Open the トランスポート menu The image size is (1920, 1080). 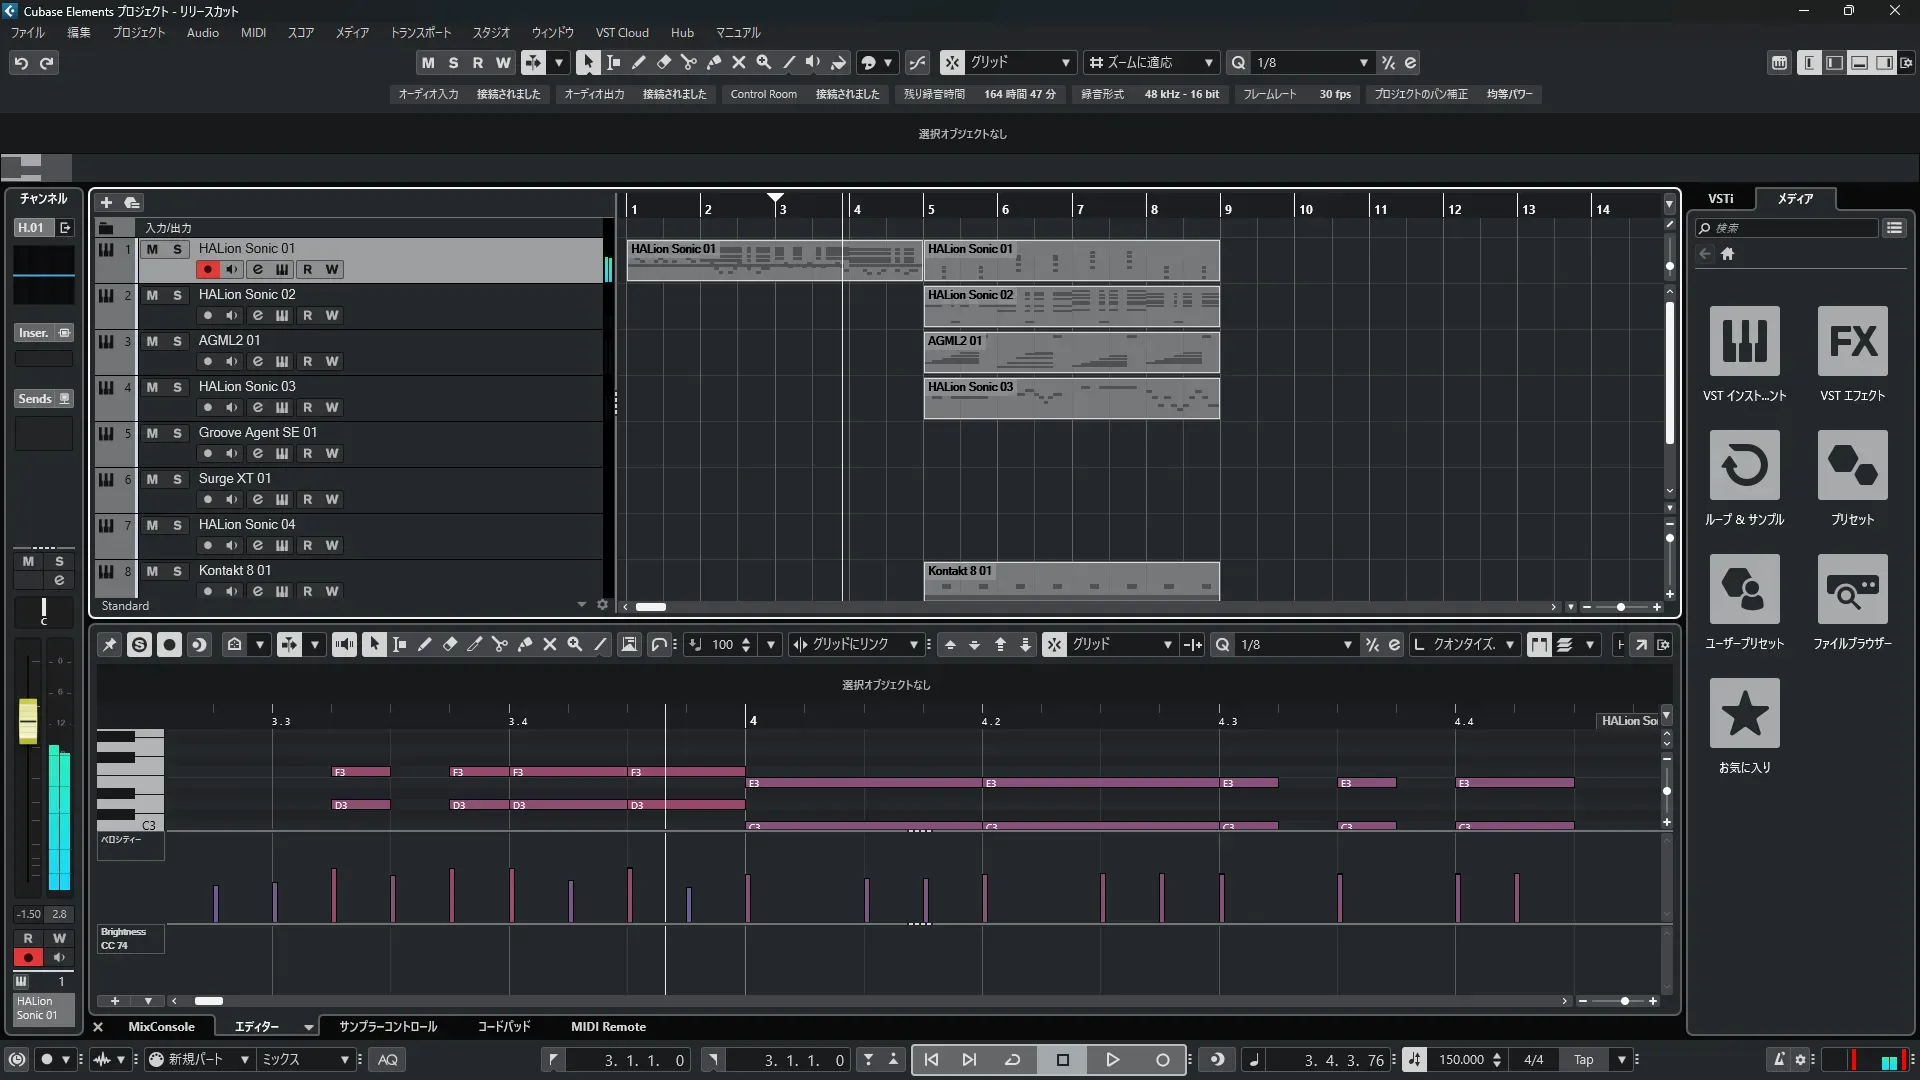420,33
